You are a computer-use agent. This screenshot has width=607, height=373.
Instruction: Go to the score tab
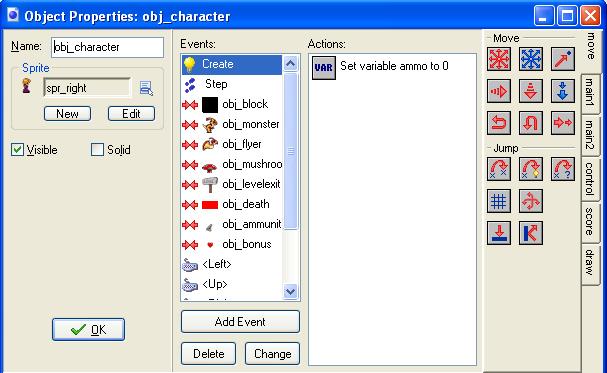(x=591, y=222)
